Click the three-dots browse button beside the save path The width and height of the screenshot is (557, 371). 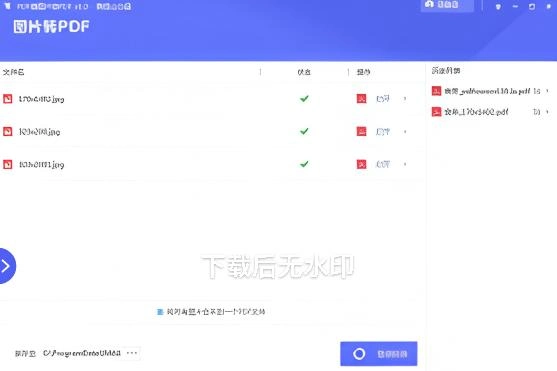(132, 353)
